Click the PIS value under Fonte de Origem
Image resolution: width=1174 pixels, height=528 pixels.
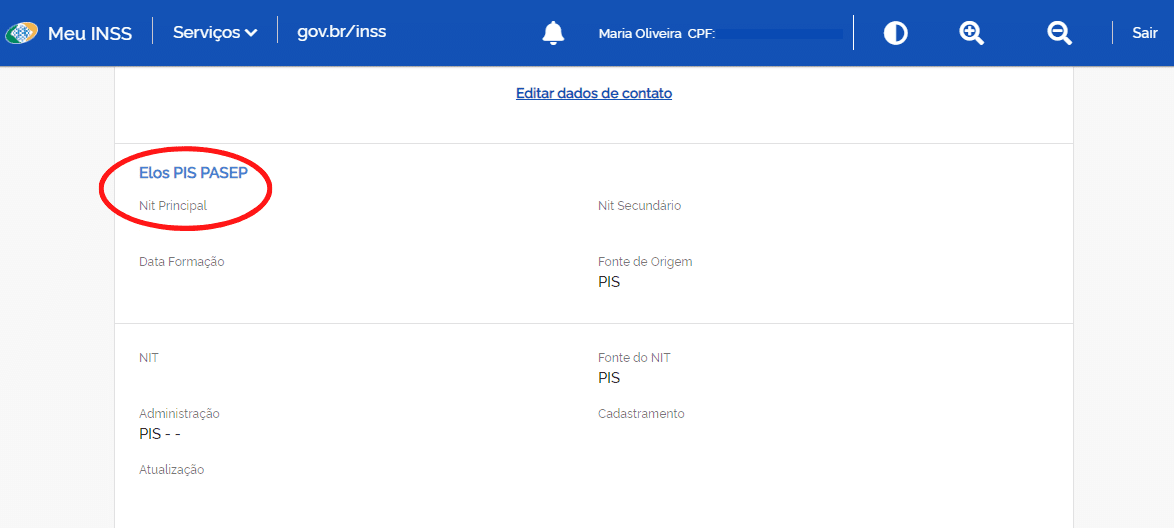(x=609, y=282)
